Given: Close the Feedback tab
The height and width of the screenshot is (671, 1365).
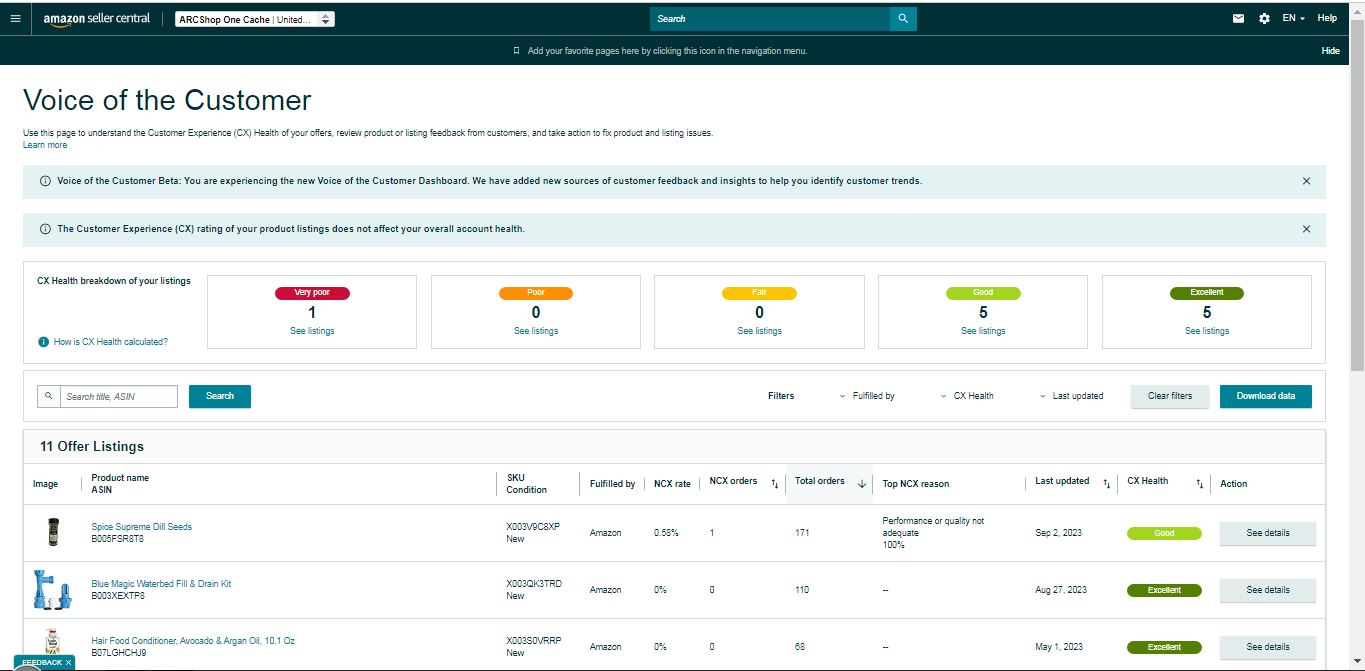Looking at the screenshot, I should [x=69, y=663].
